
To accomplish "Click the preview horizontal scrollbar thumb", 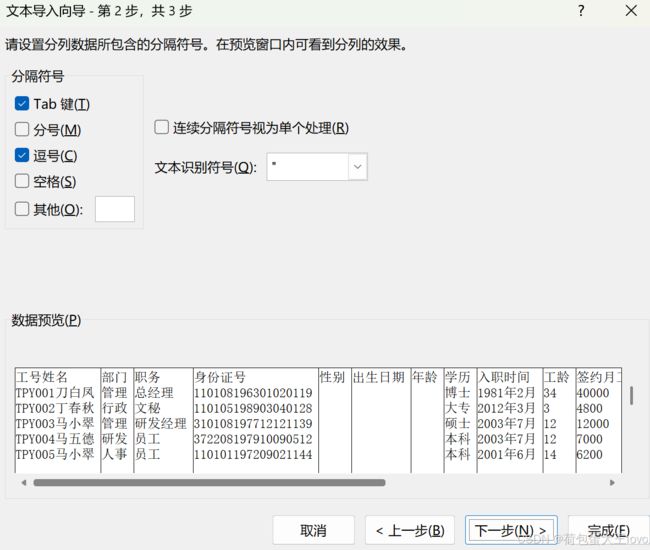I will [209, 482].
